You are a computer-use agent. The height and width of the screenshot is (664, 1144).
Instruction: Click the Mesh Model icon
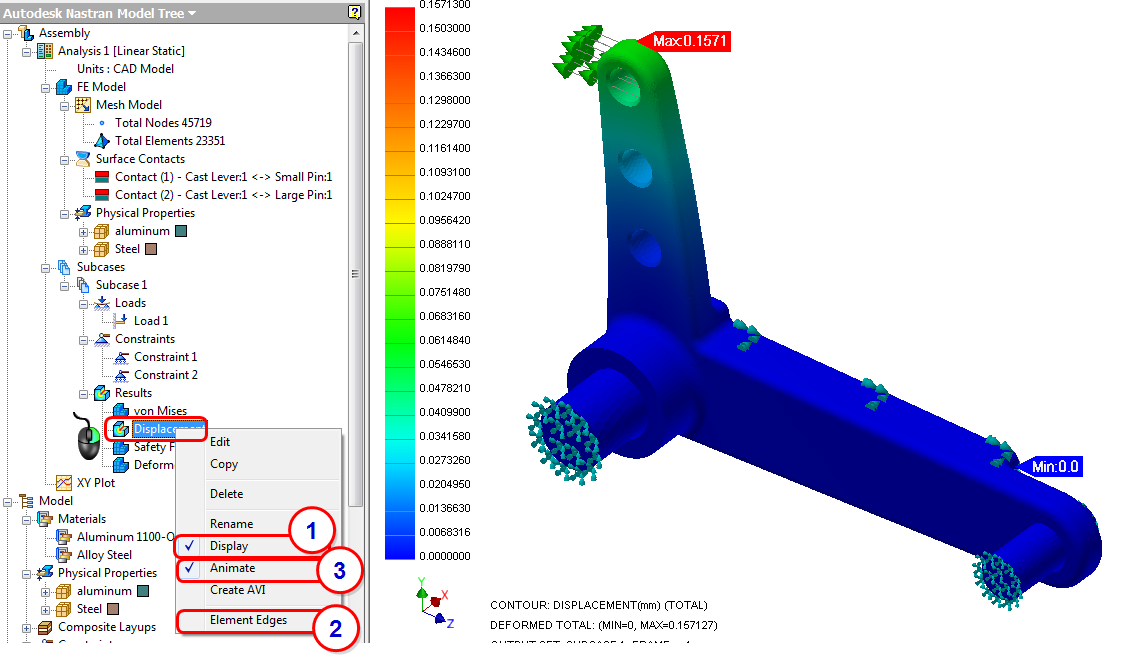click(83, 105)
